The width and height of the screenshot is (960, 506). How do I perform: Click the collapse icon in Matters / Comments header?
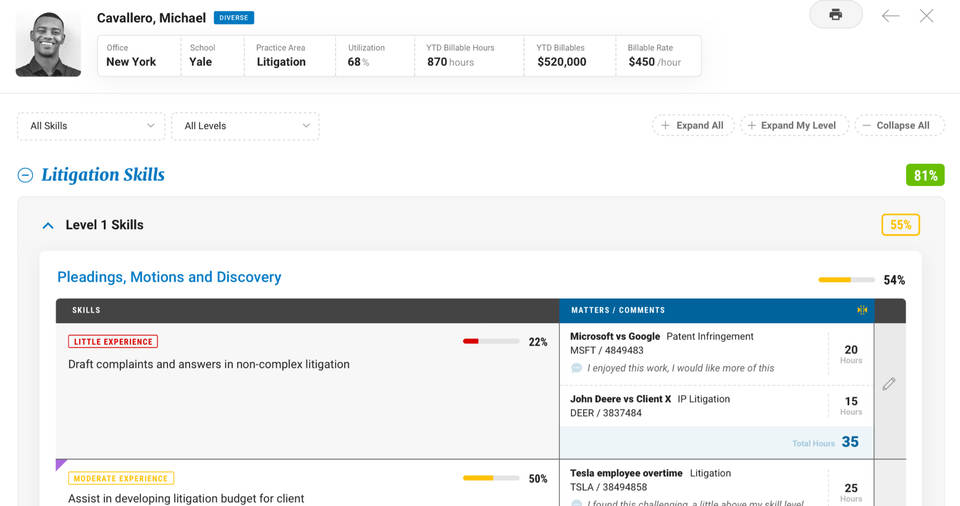pos(862,310)
